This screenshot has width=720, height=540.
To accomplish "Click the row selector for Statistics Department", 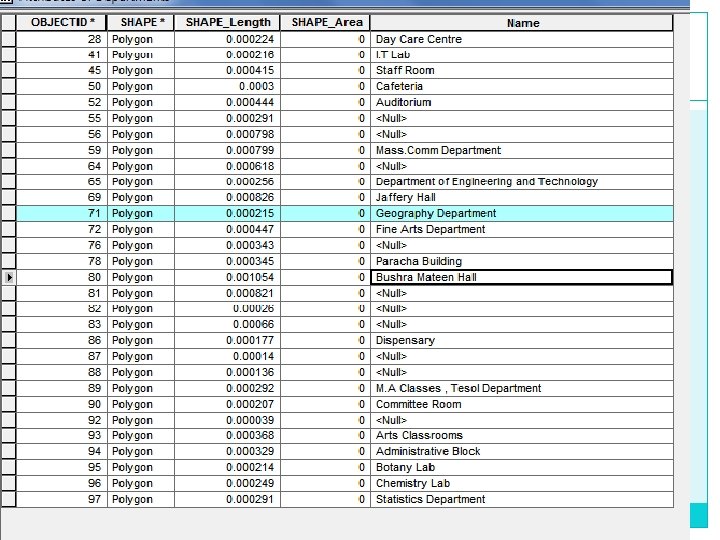I will tap(8, 500).
